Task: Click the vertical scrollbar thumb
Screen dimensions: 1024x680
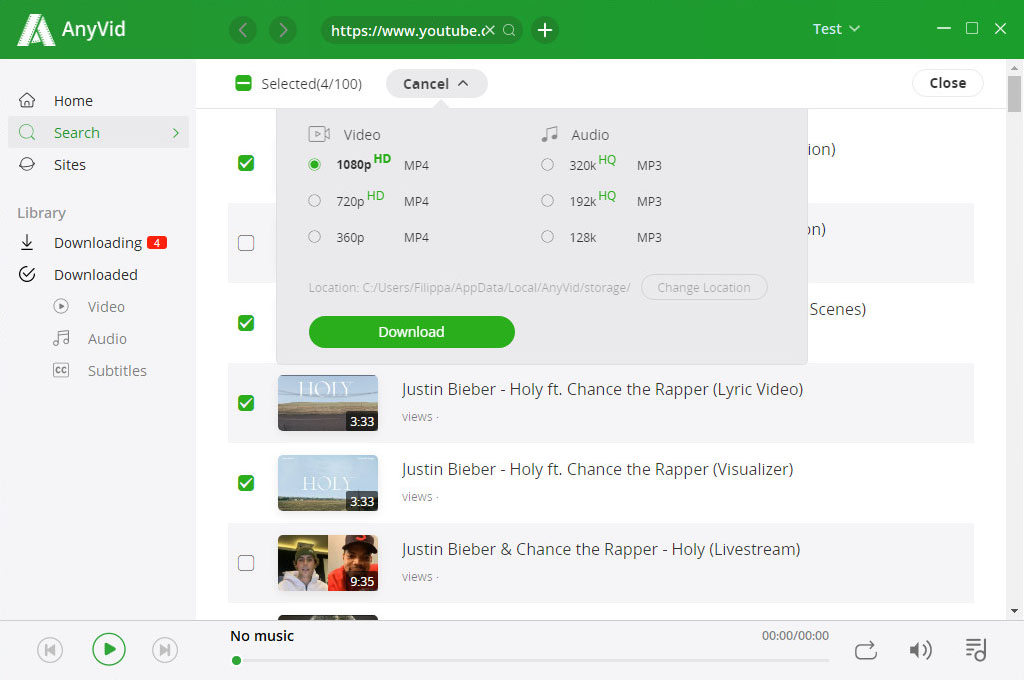Action: 1014,94
